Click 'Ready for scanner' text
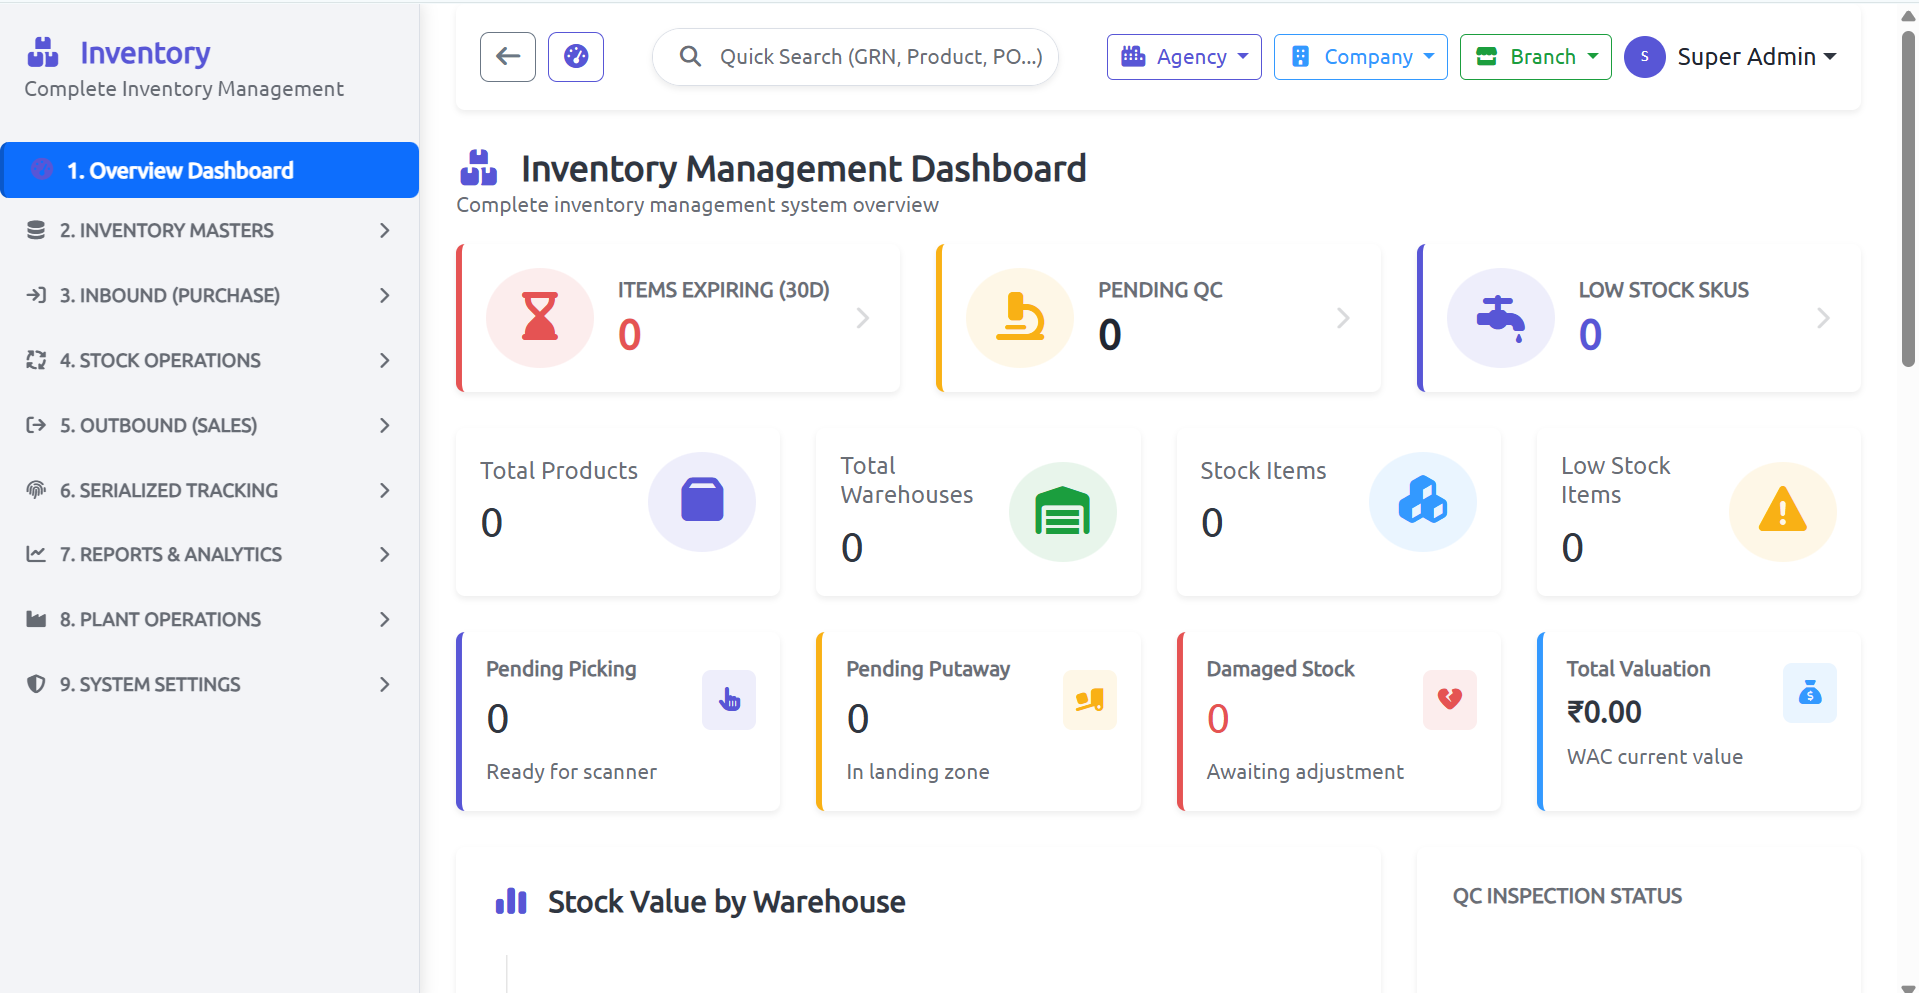Viewport: 1919px width, 993px height. [x=571, y=772]
